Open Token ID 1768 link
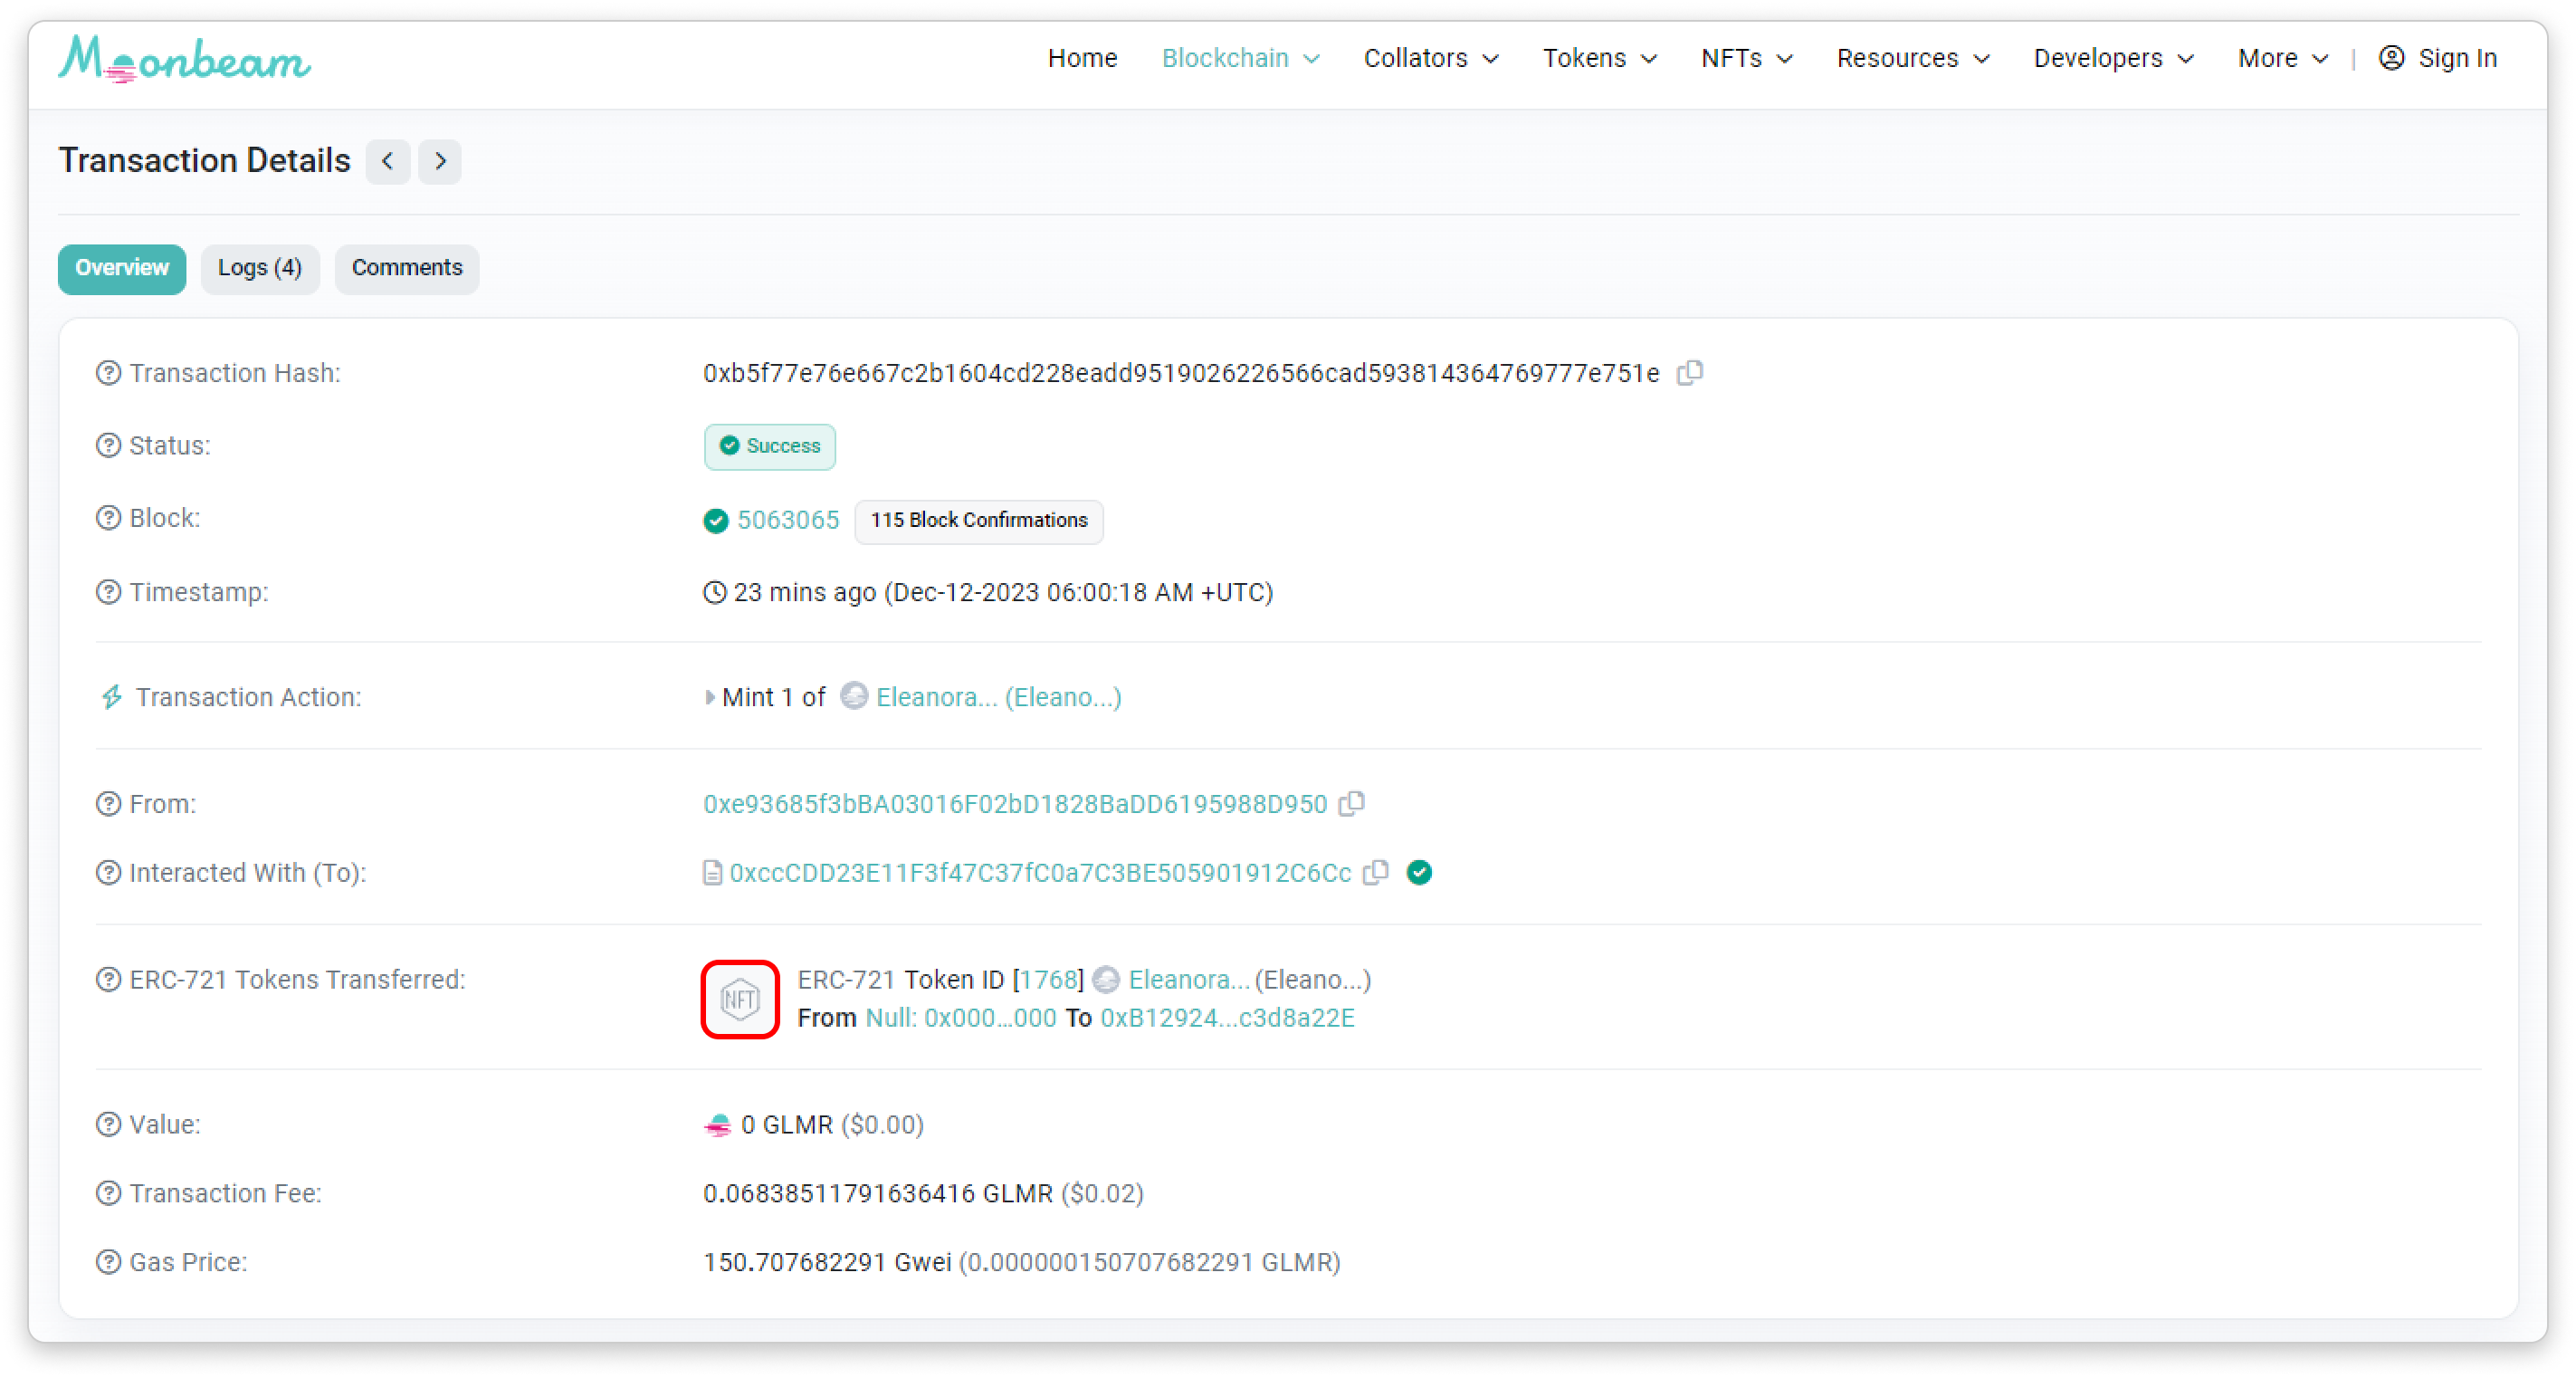The image size is (2576, 1378). [1048, 979]
